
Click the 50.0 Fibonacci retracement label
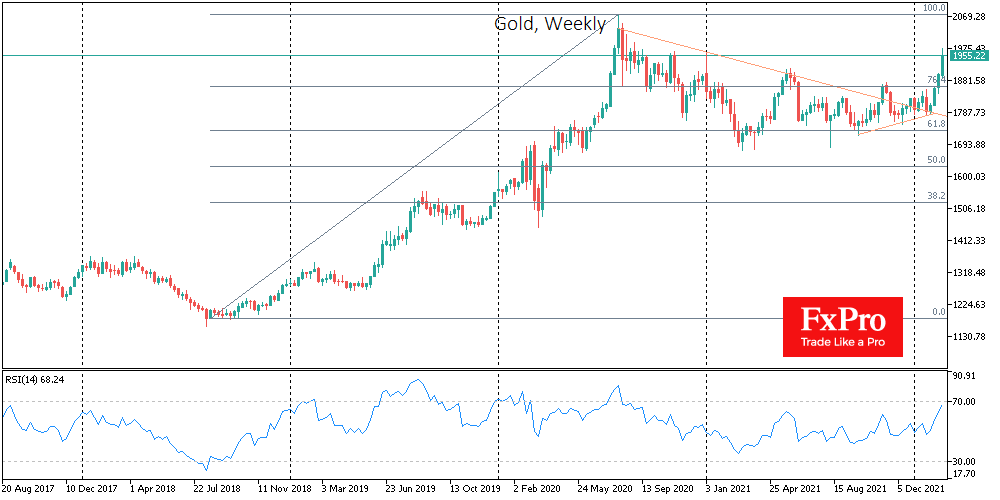(x=936, y=160)
